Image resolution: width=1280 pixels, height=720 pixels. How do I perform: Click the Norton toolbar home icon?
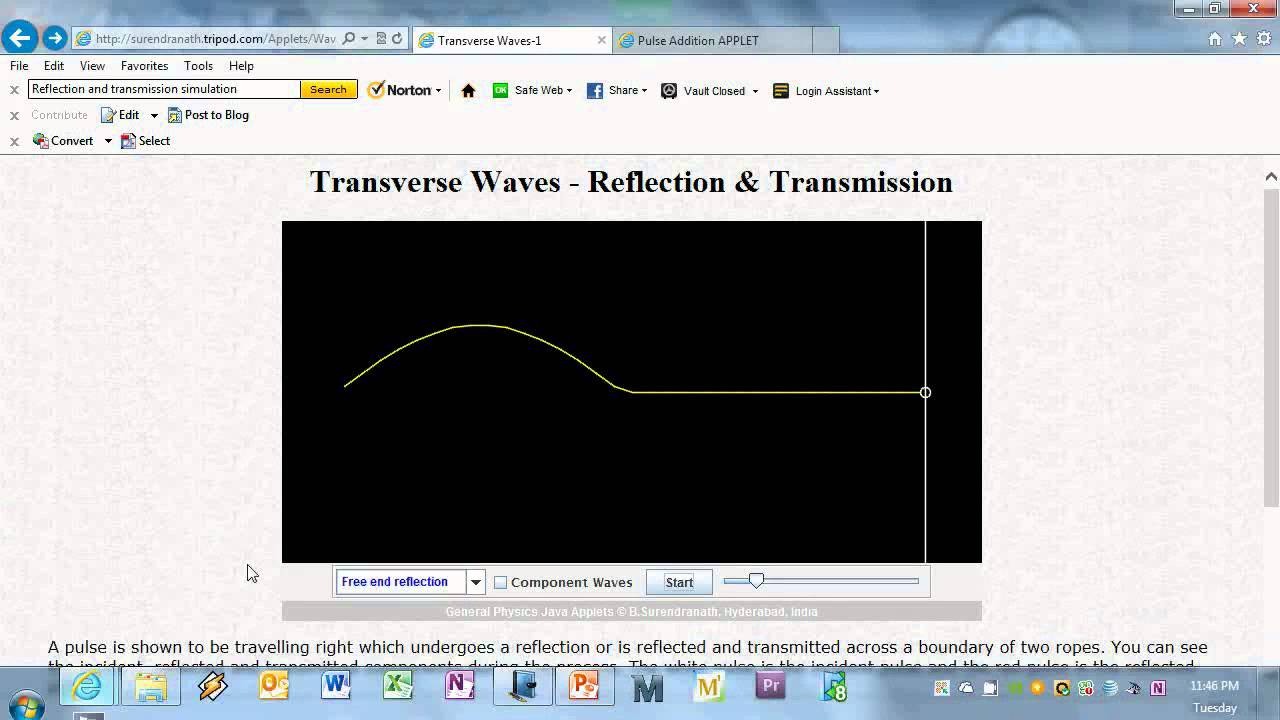(x=468, y=90)
